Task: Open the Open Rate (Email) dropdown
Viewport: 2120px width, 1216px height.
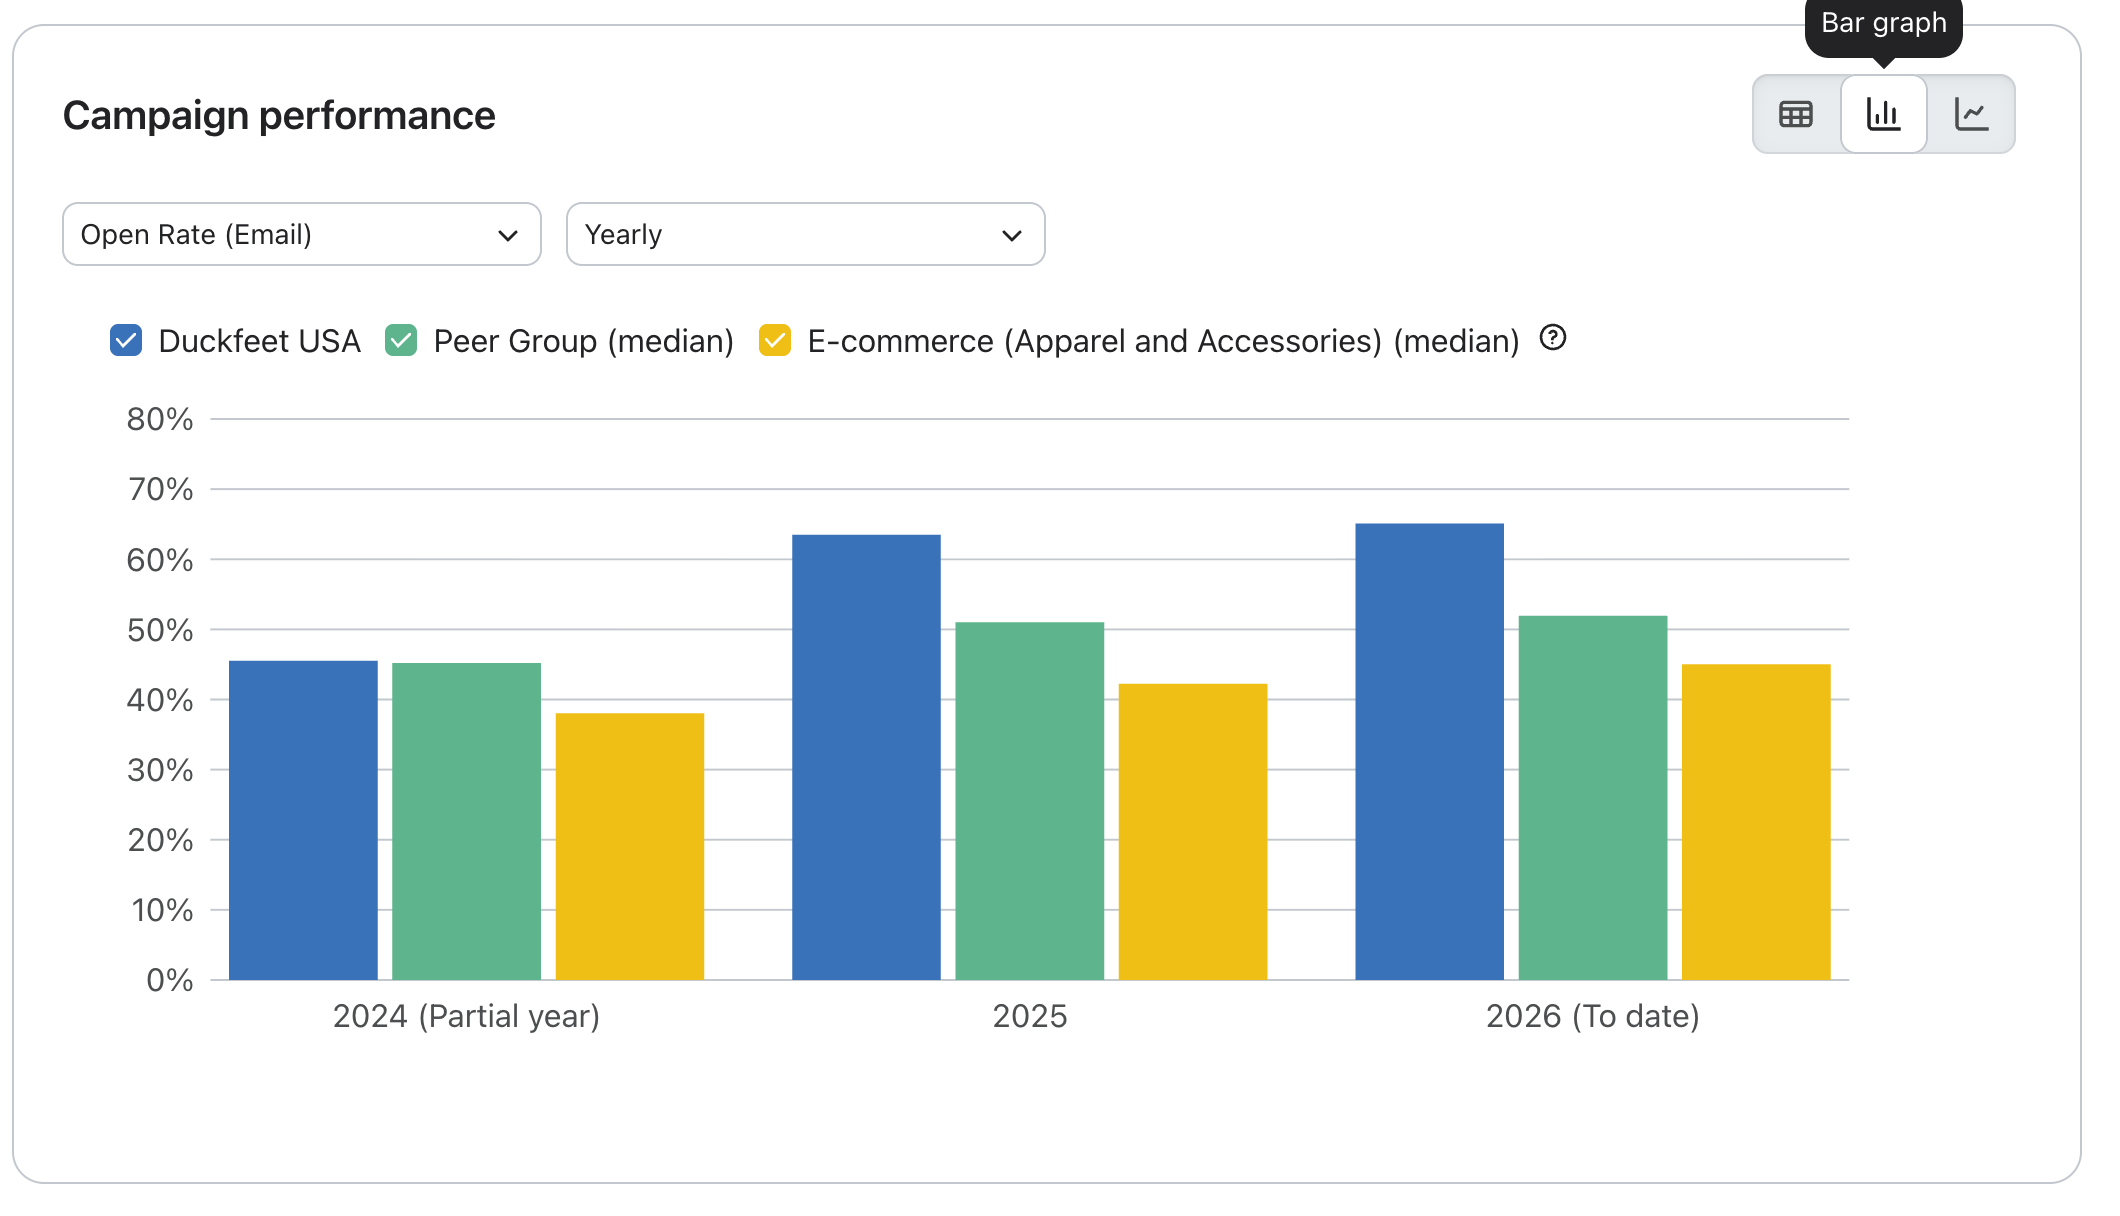Action: [x=302, y=234]
